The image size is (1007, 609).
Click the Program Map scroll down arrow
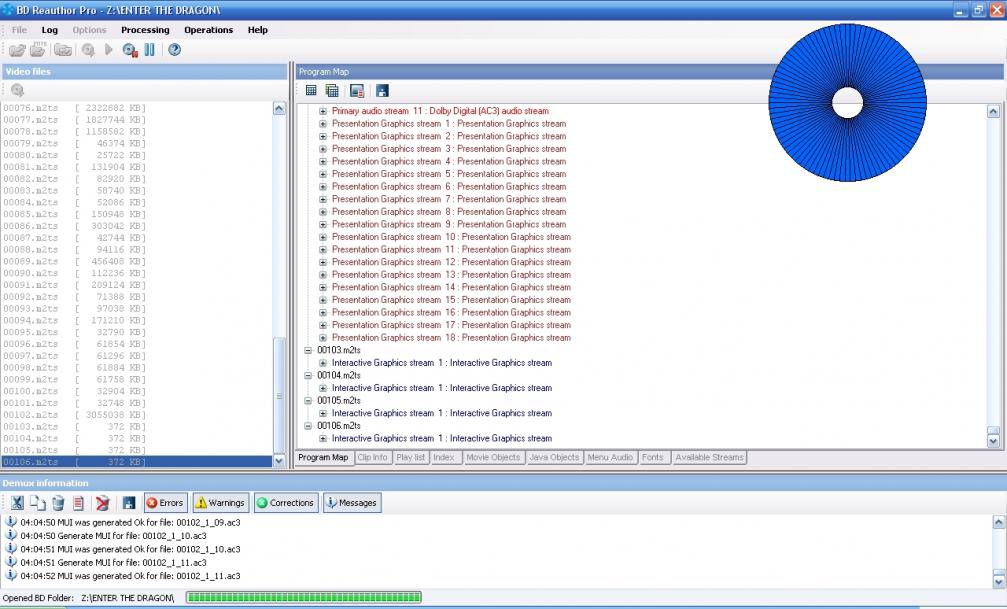point(994,441)
